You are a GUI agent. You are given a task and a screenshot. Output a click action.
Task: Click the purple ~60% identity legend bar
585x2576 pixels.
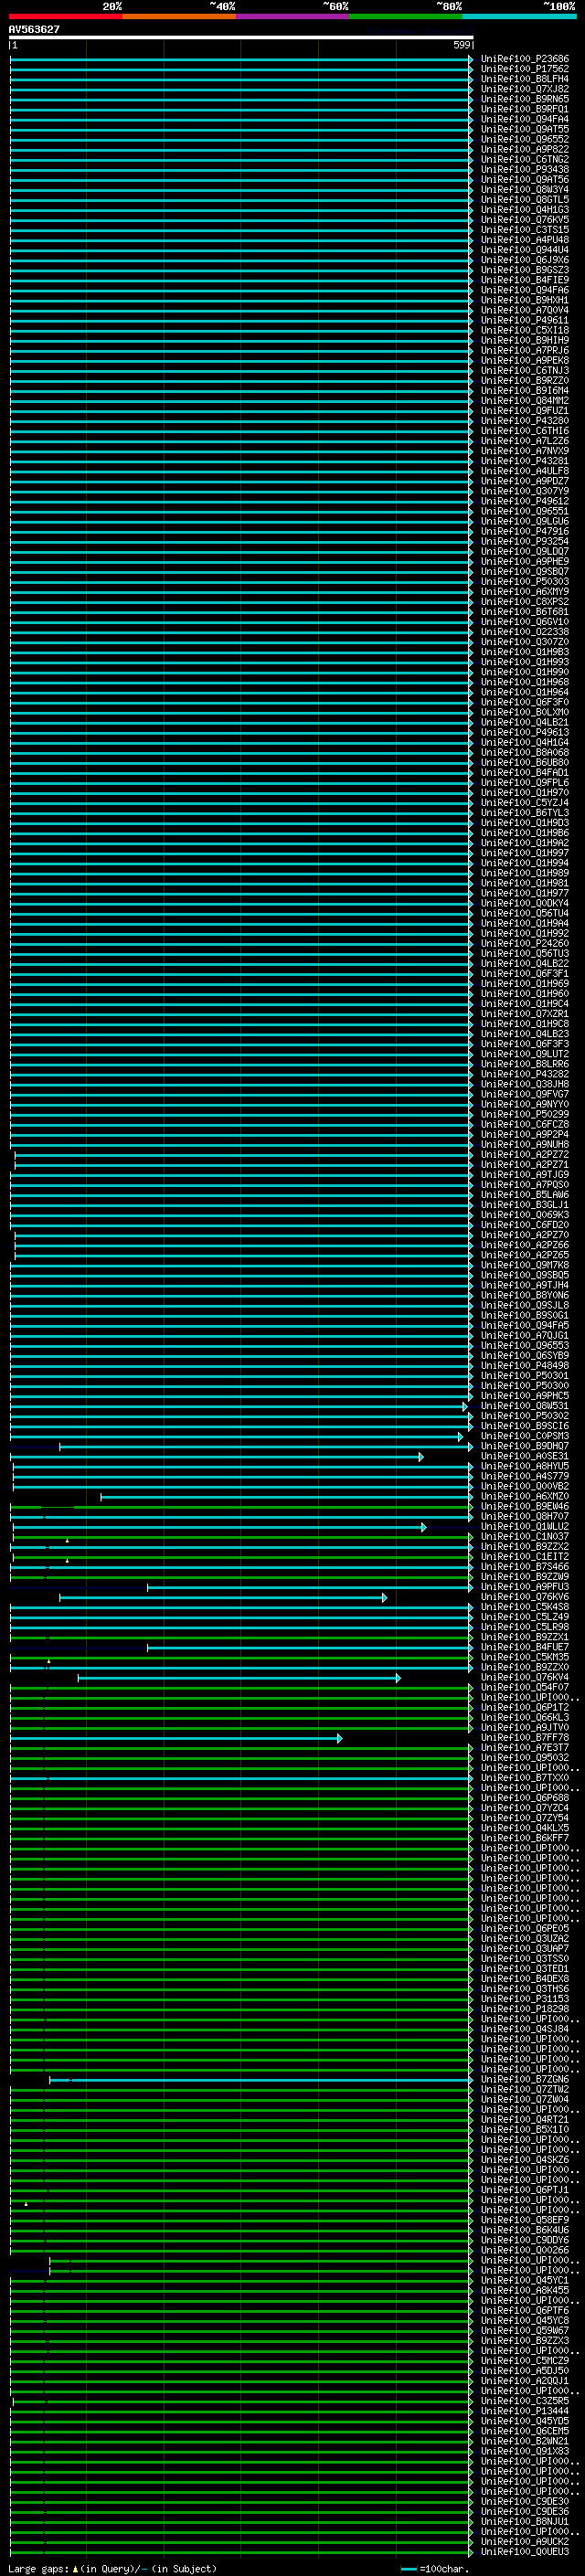[293, 16]
